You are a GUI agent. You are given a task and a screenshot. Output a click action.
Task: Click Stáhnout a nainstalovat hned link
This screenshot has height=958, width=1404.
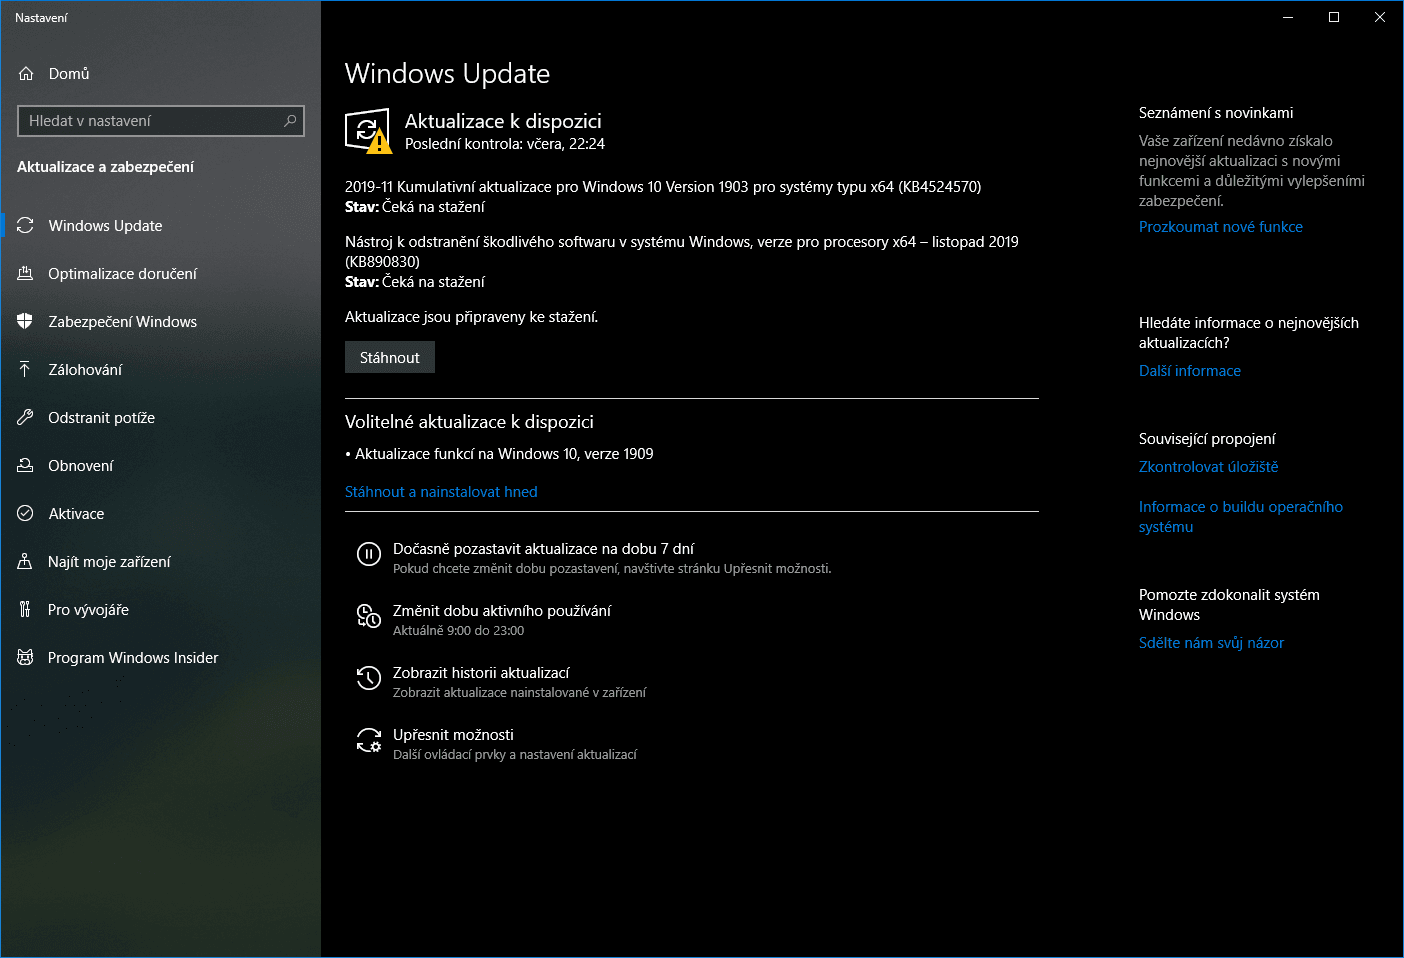[x=441, y=492]
